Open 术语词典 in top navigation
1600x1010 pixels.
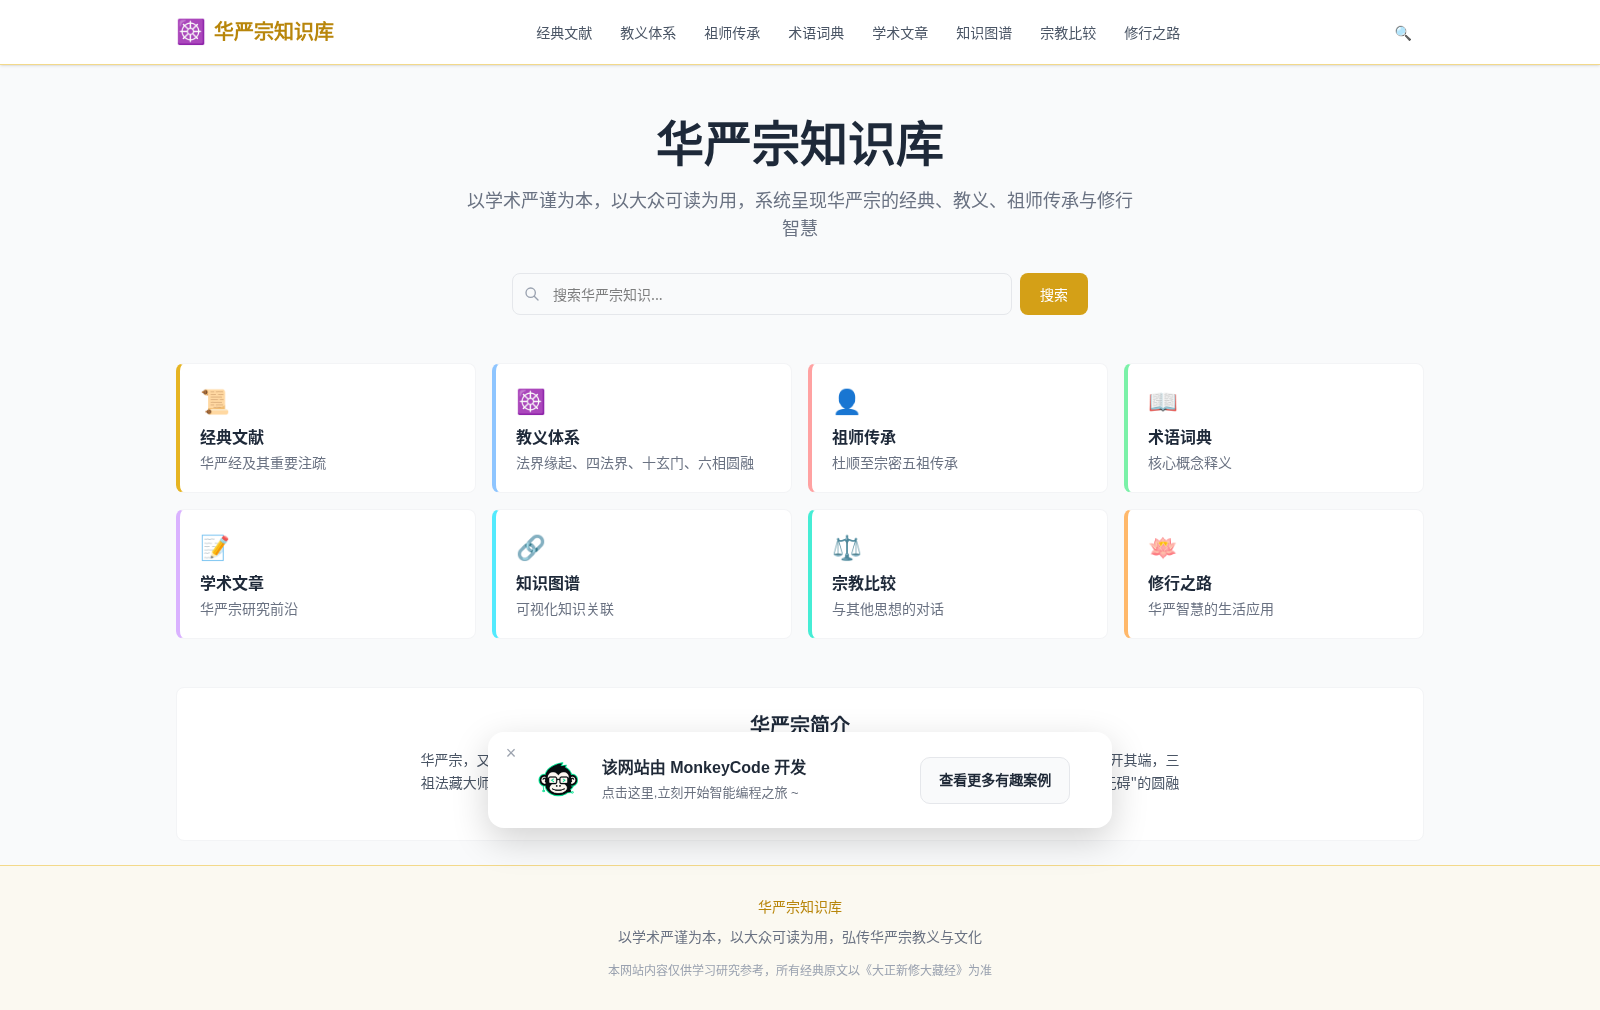click(x=816, y=33)
